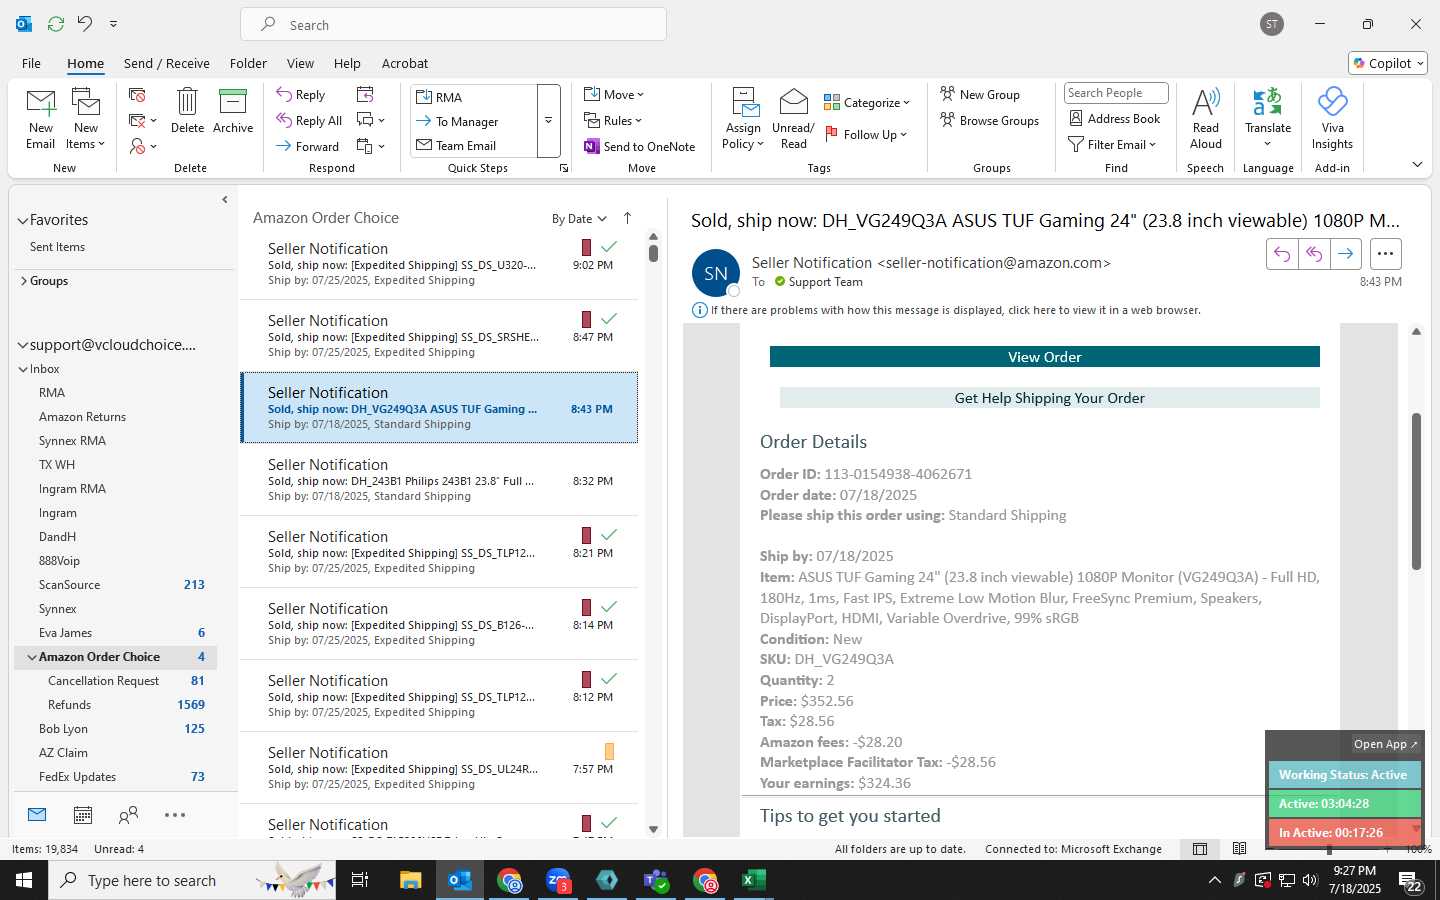Expand the Quick Steps gallery
The height and width of the screenshot is (900, 1440).
(x=548, y=121)
